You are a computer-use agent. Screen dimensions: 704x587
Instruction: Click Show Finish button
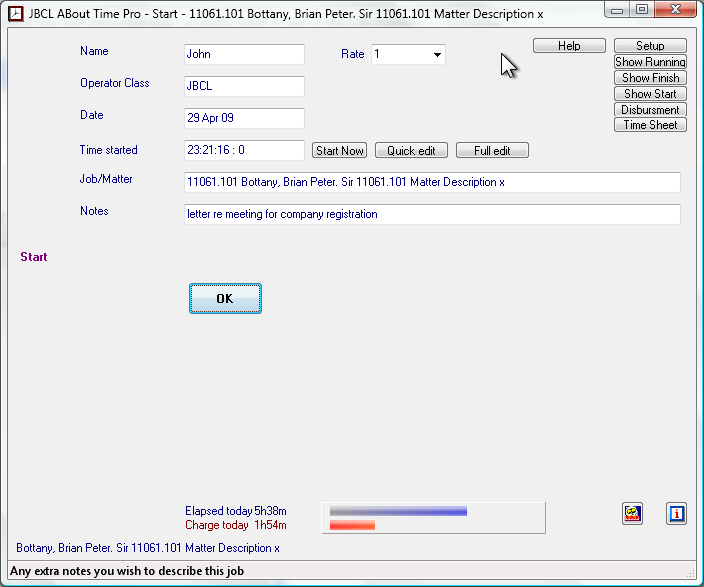650,78
